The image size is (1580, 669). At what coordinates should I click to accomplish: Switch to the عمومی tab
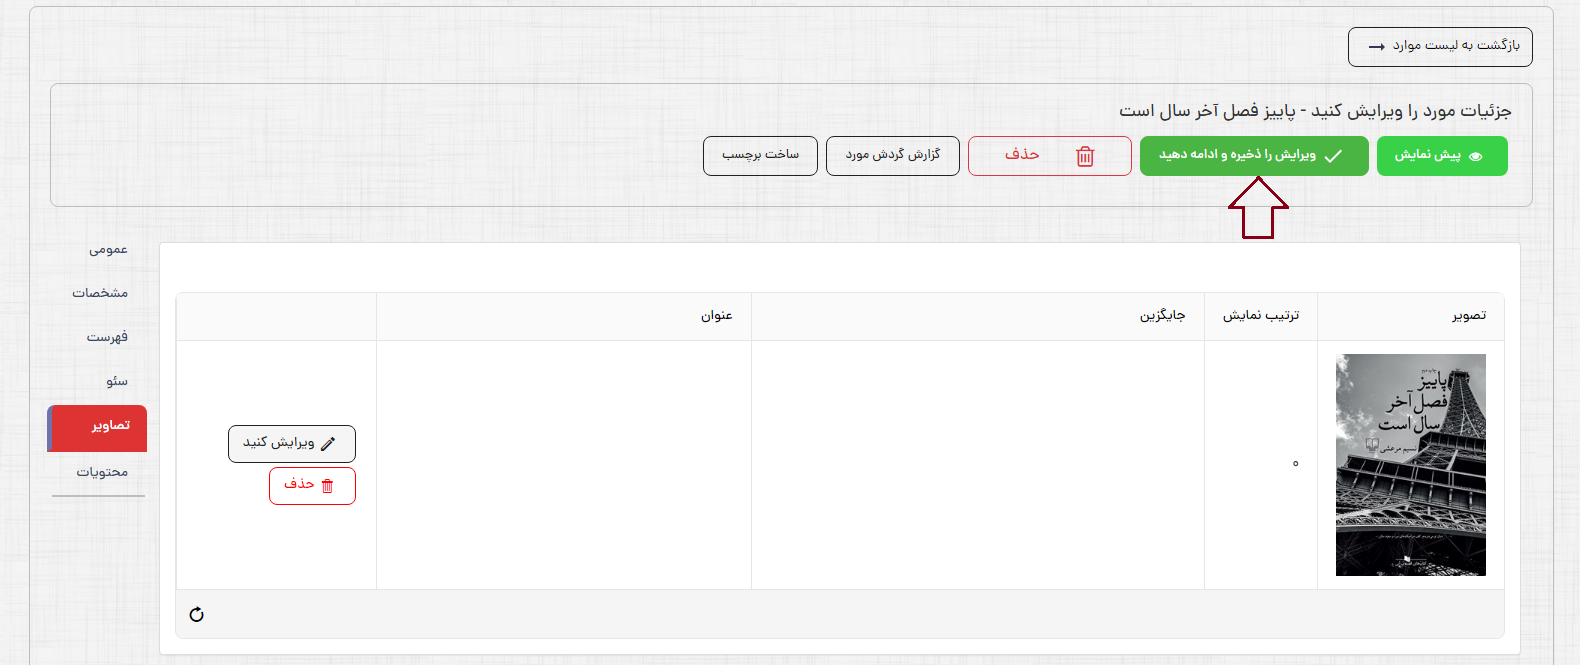(x=108, y=249)
